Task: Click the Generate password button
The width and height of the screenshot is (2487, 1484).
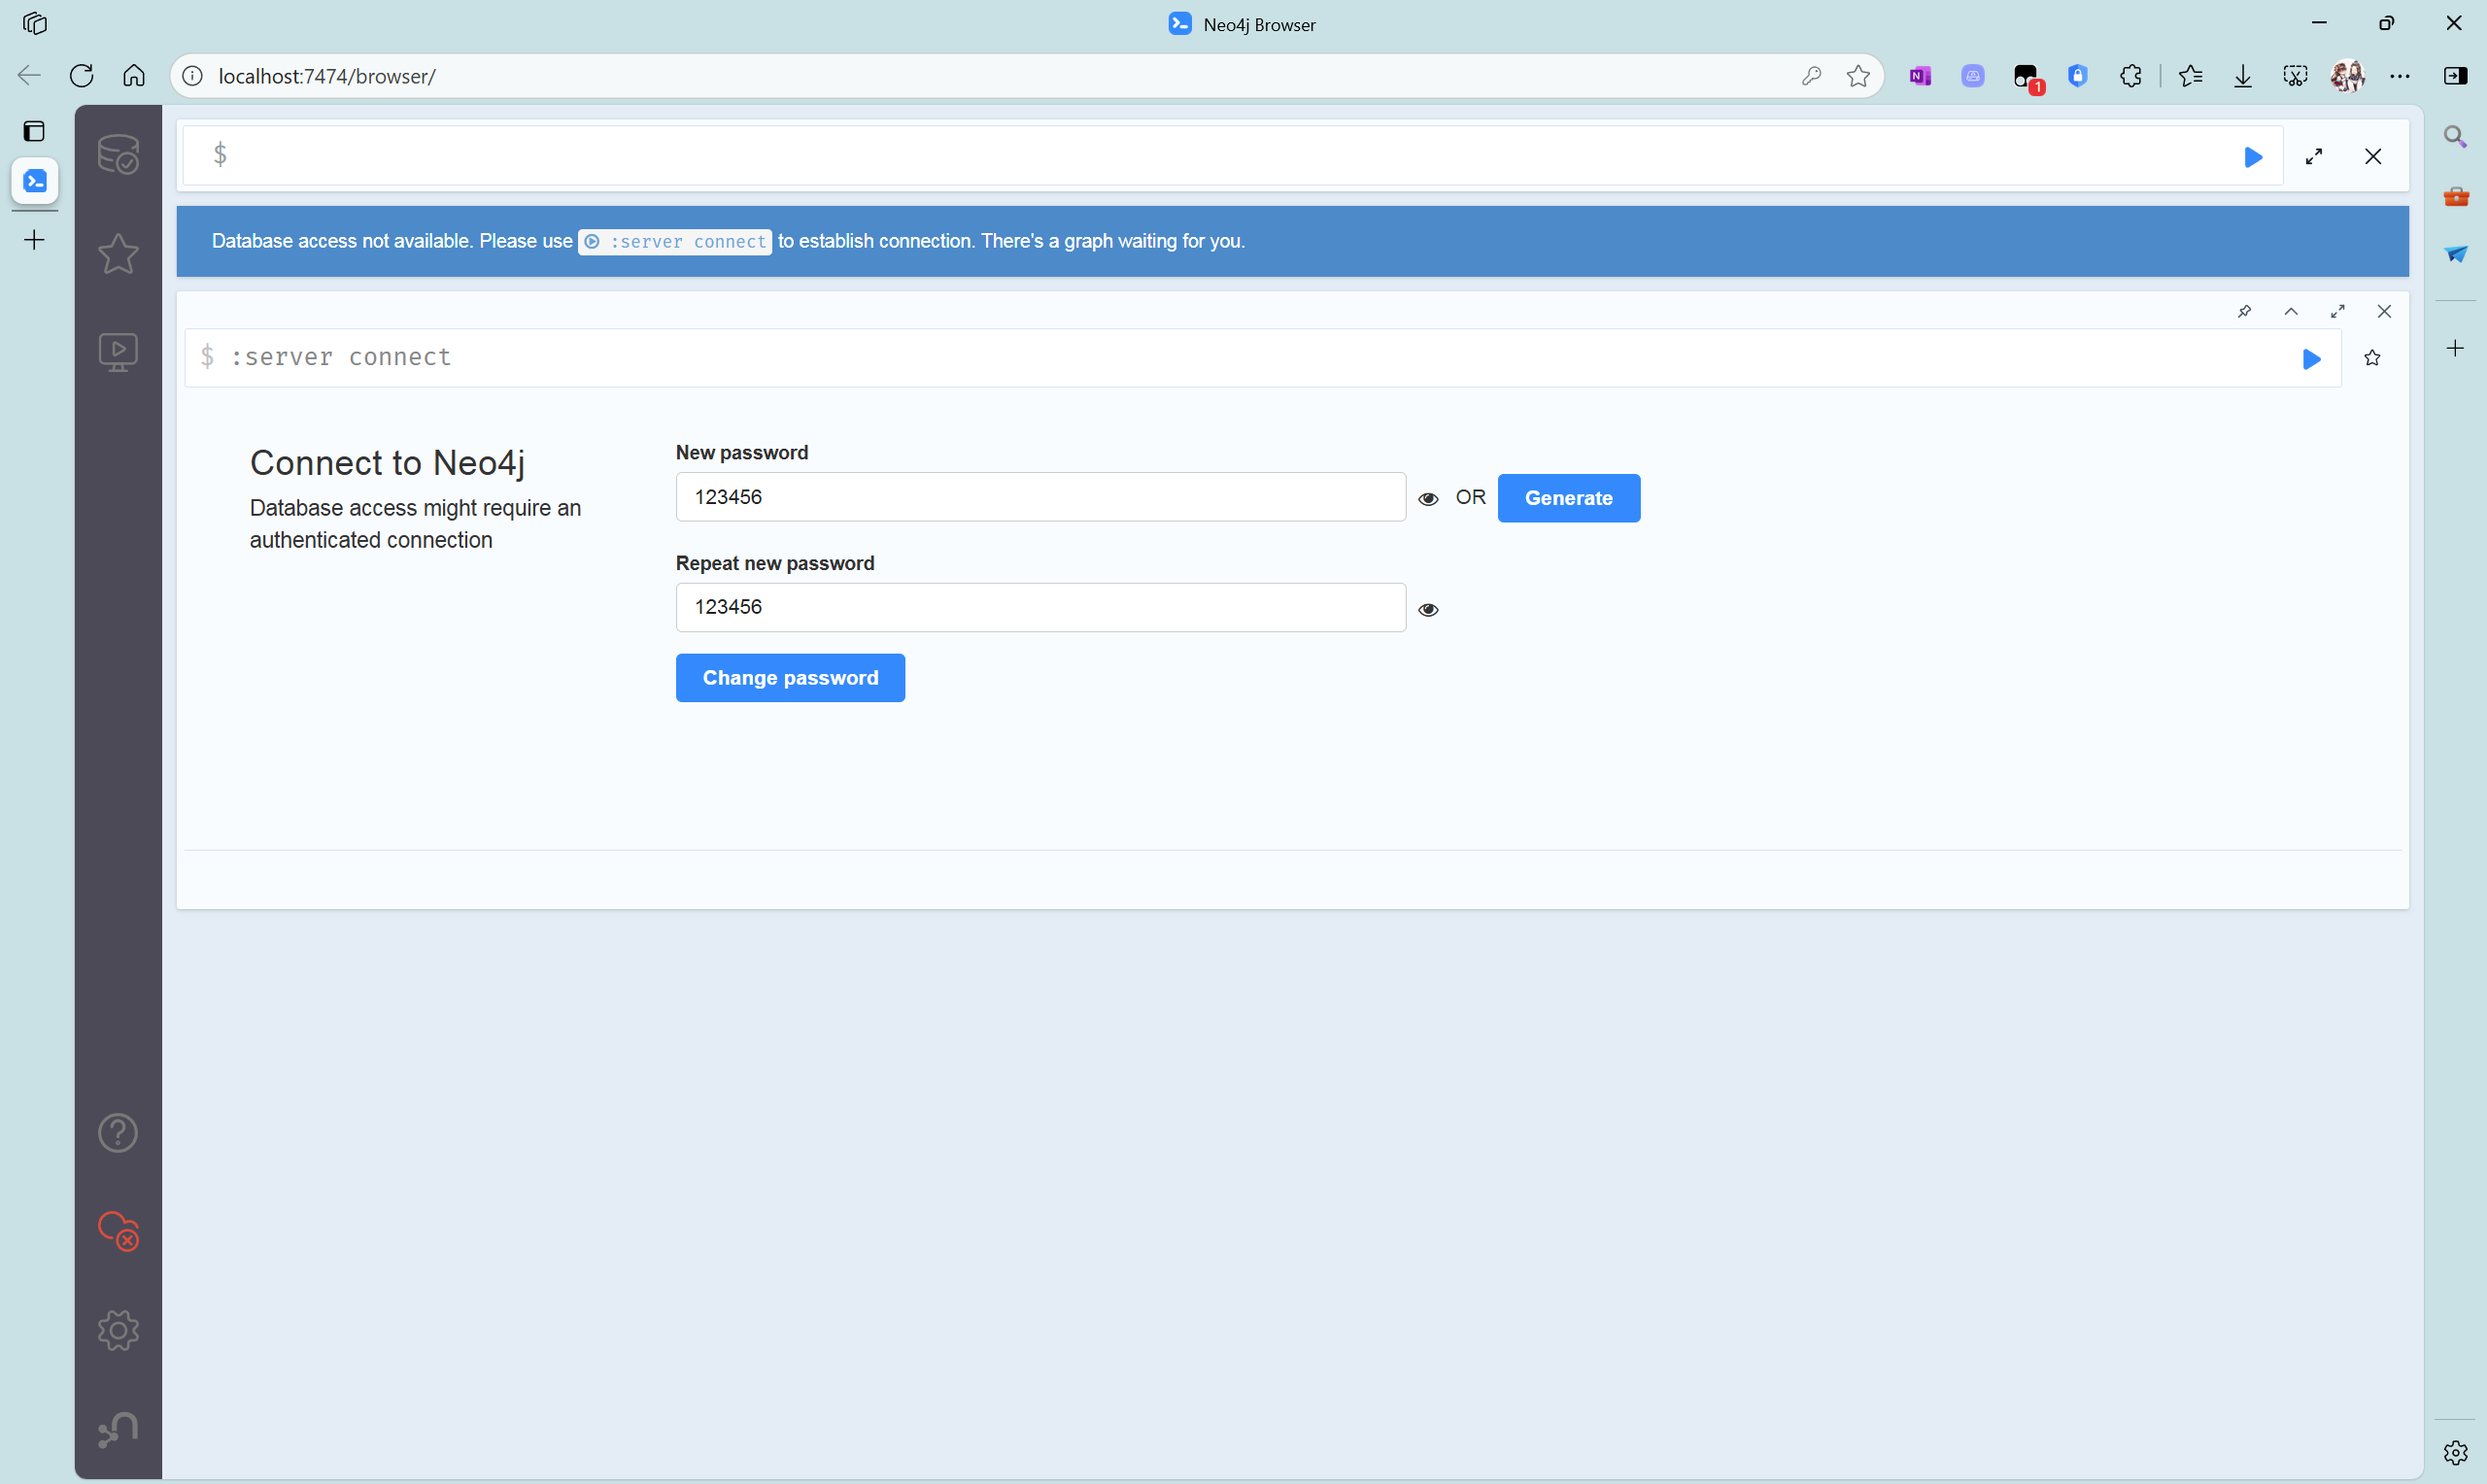Action: click(1568, 498)
